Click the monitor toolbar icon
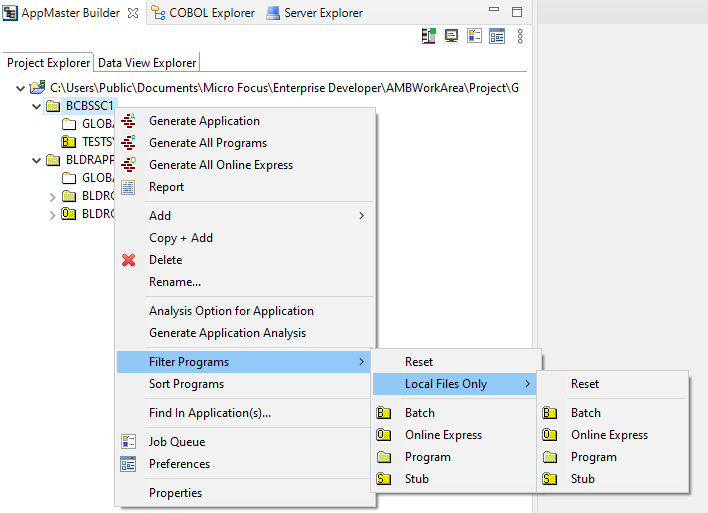Viewport: 708px width, 513px height. [x=451, y=36]
